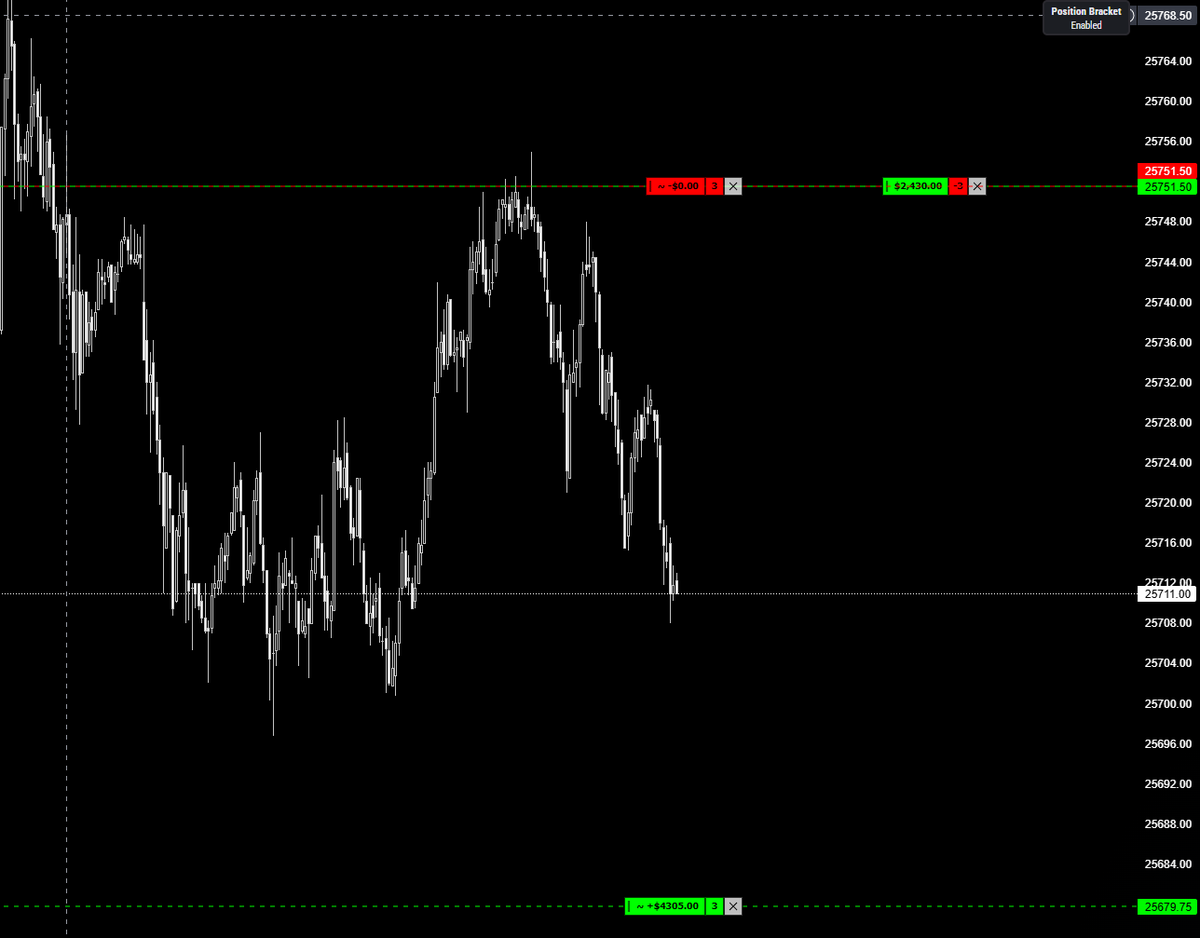The width and height of the screenshot is (1200, 938).
Task: Click the 25732.00 price axis label
Action: coord(1167,382)
